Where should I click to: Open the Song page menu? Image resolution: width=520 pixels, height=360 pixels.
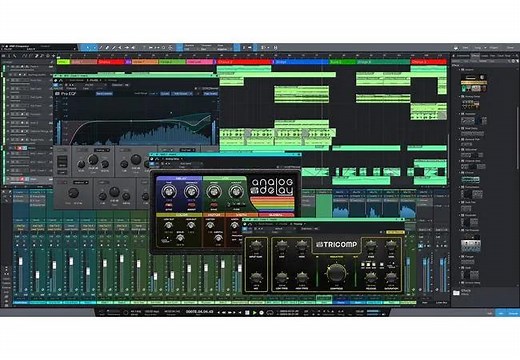(479, 48)
